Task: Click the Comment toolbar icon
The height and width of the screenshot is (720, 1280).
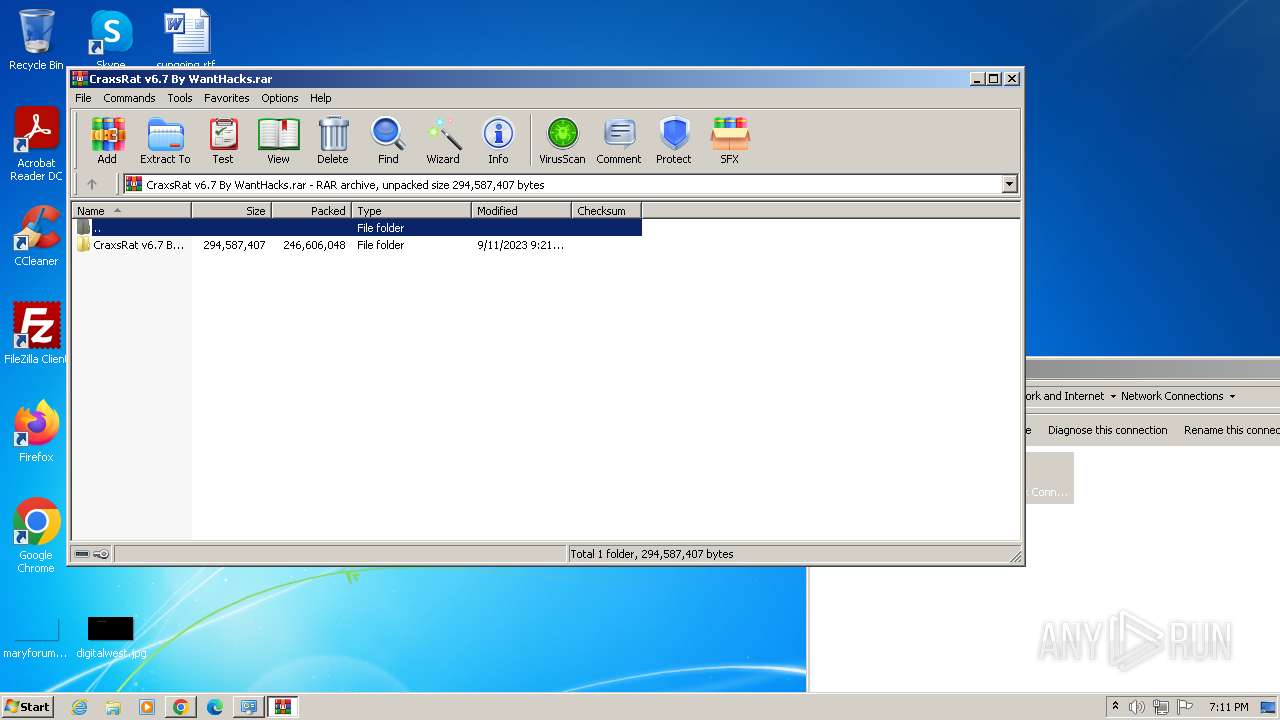Action: (x=619, y=141)
